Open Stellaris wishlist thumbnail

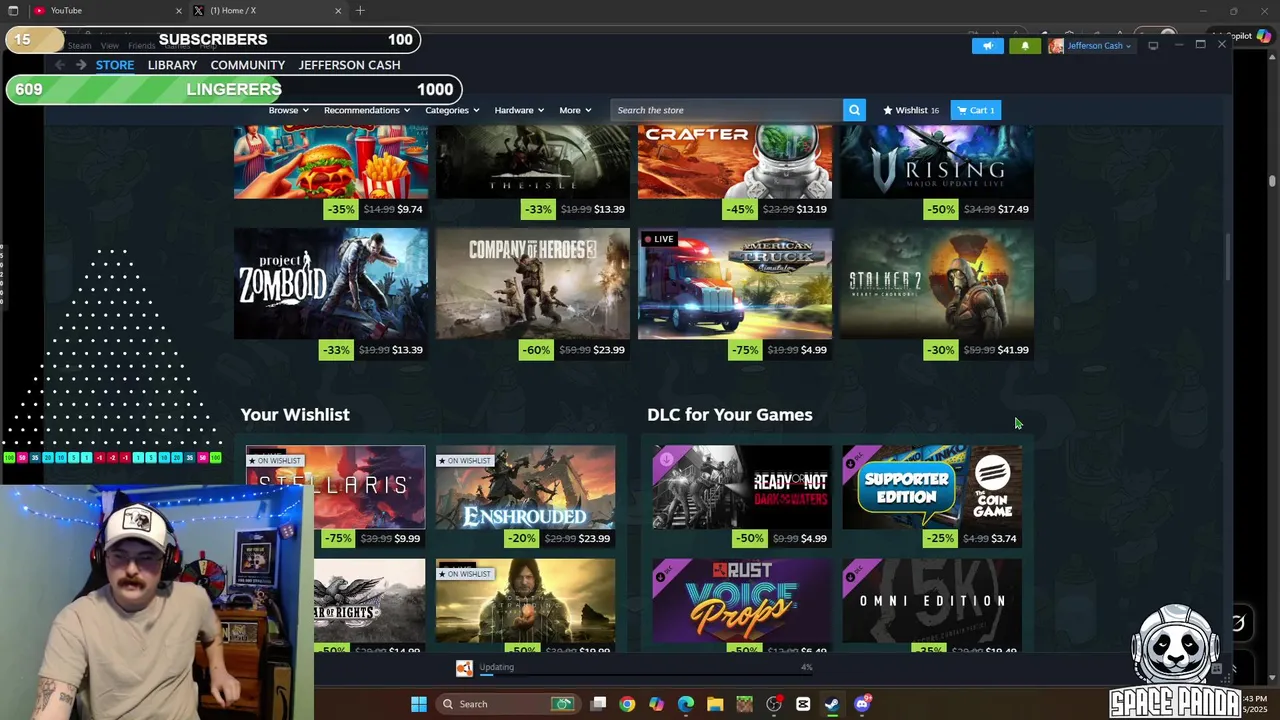coord(336,487)
